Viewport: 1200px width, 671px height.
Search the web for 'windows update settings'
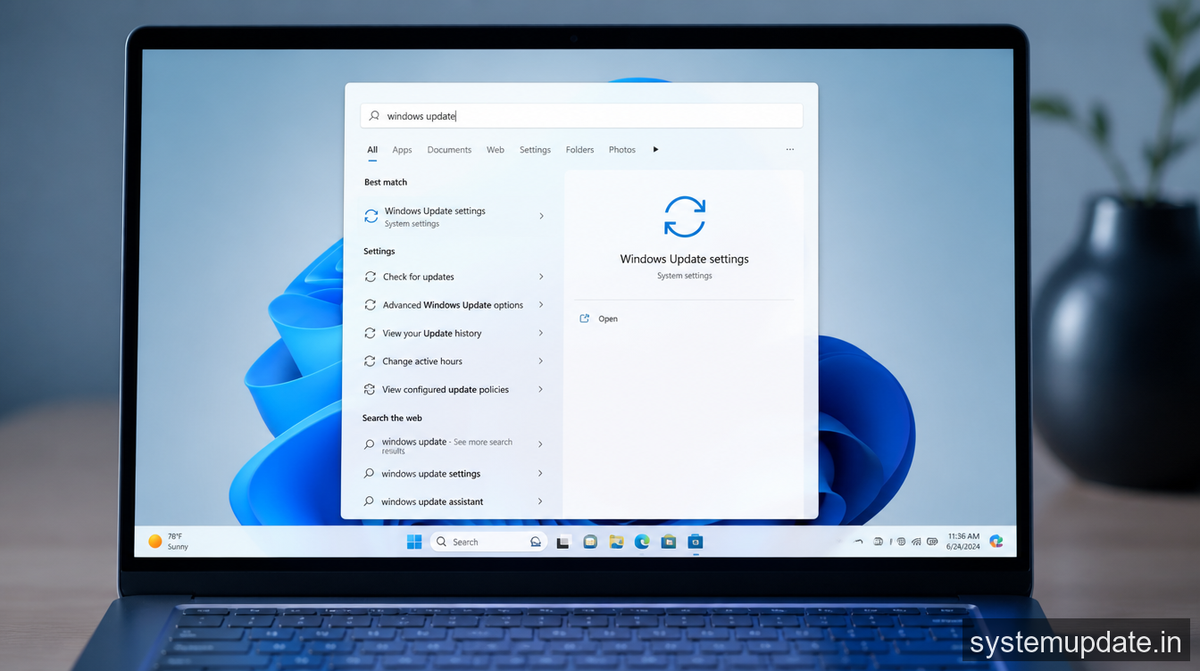(x=455, y=474)
